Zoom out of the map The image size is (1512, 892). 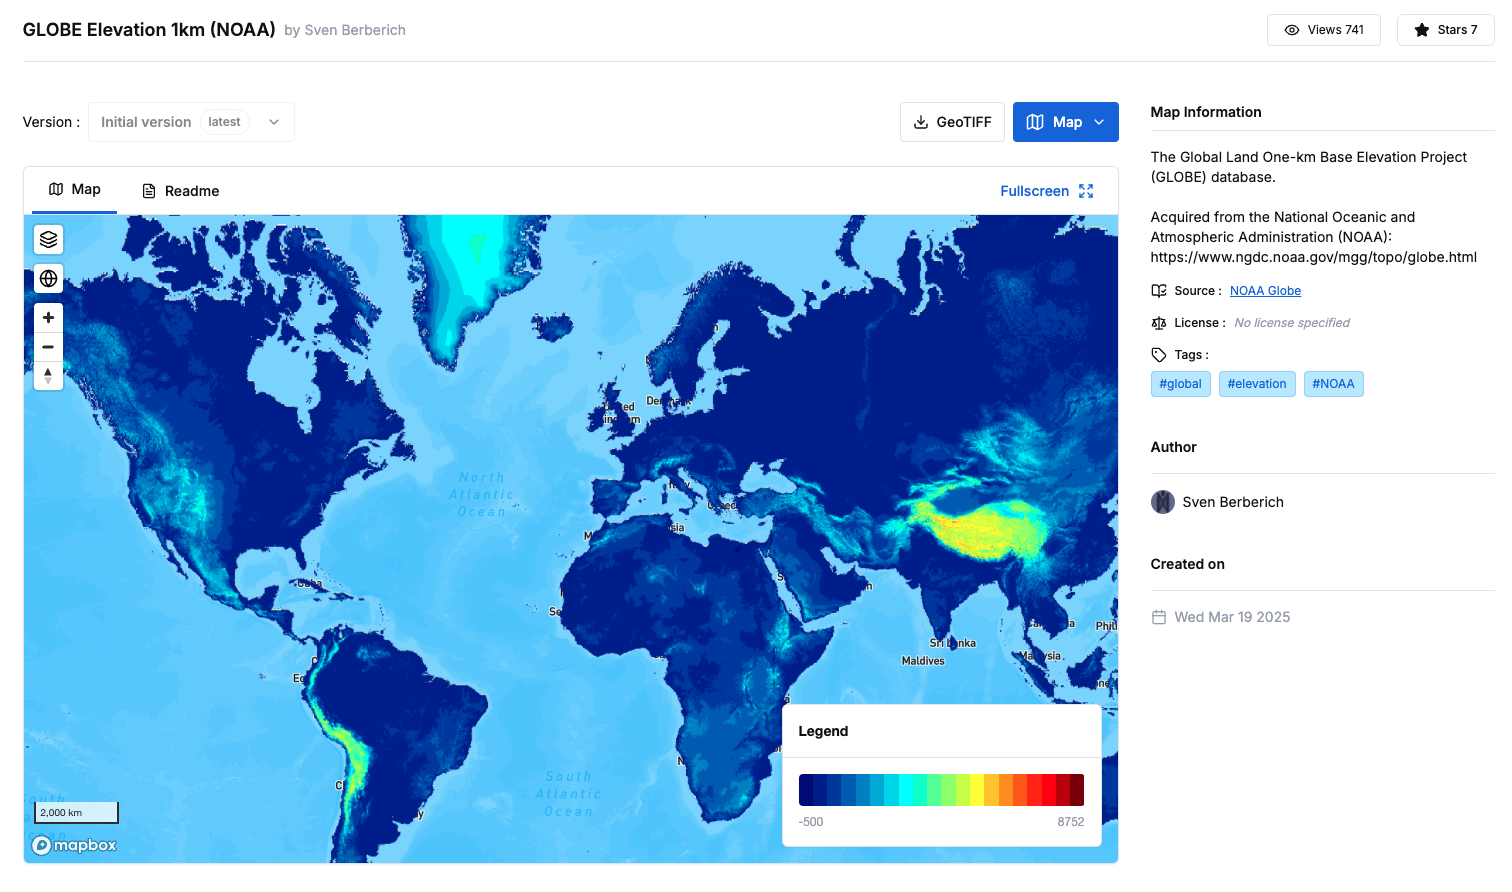point(48,347)
